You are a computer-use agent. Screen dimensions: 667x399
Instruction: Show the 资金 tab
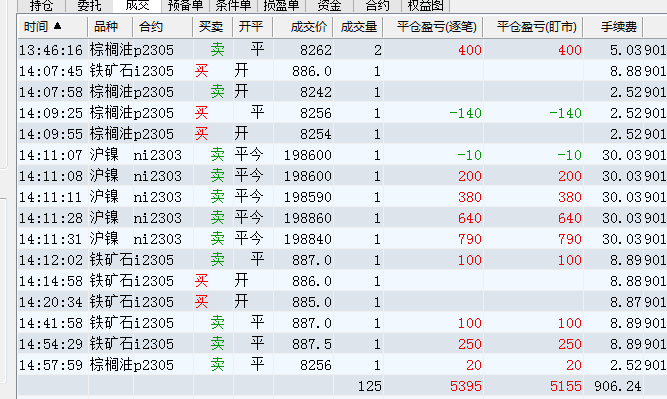tap(329, 6)
